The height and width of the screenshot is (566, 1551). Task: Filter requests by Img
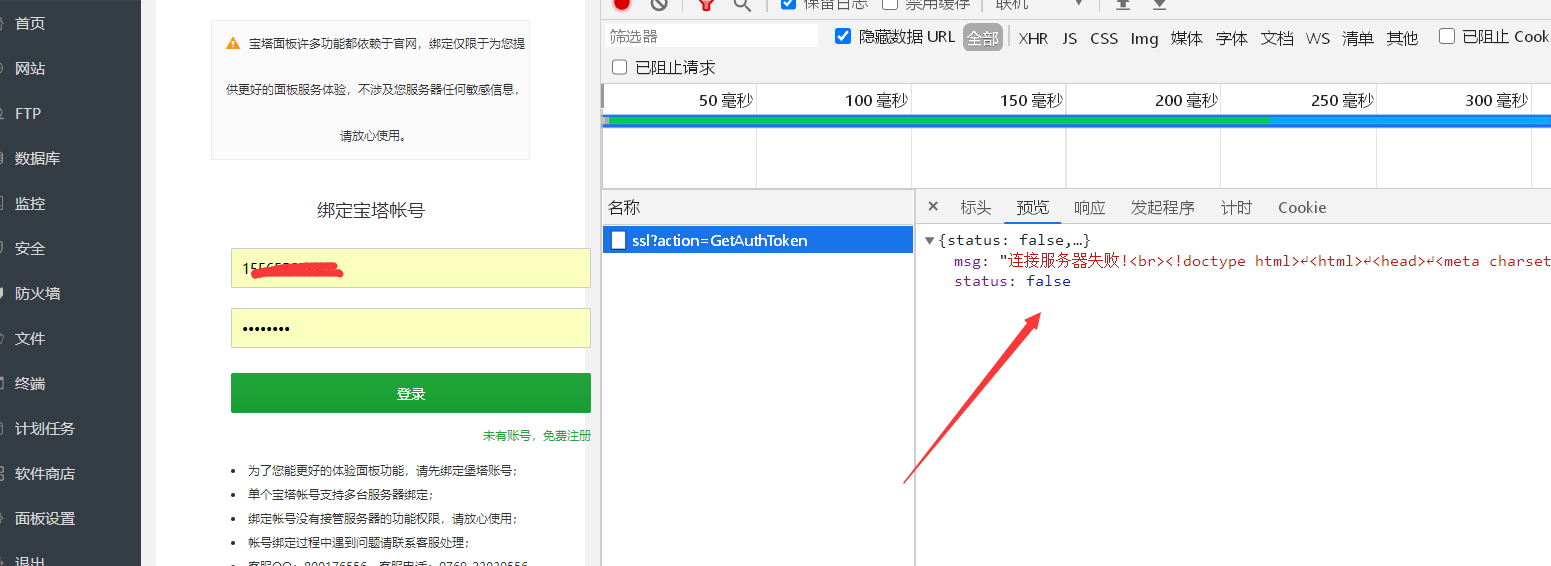(x=1144, y=38)
